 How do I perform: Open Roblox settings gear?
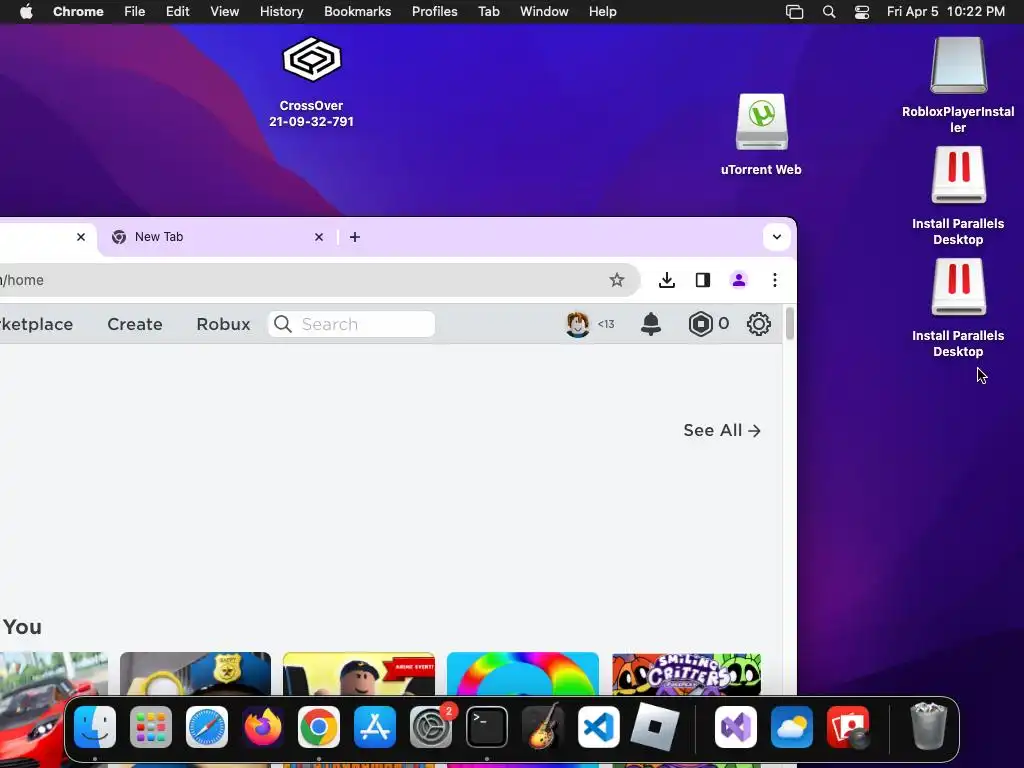point(759,324)
